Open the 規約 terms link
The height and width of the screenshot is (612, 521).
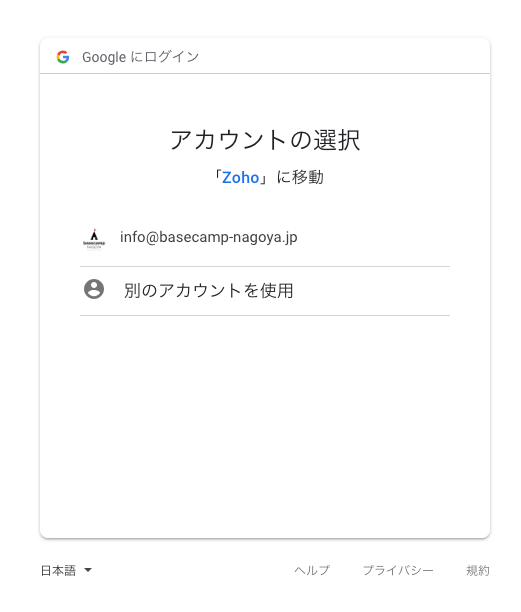point(478,570)
